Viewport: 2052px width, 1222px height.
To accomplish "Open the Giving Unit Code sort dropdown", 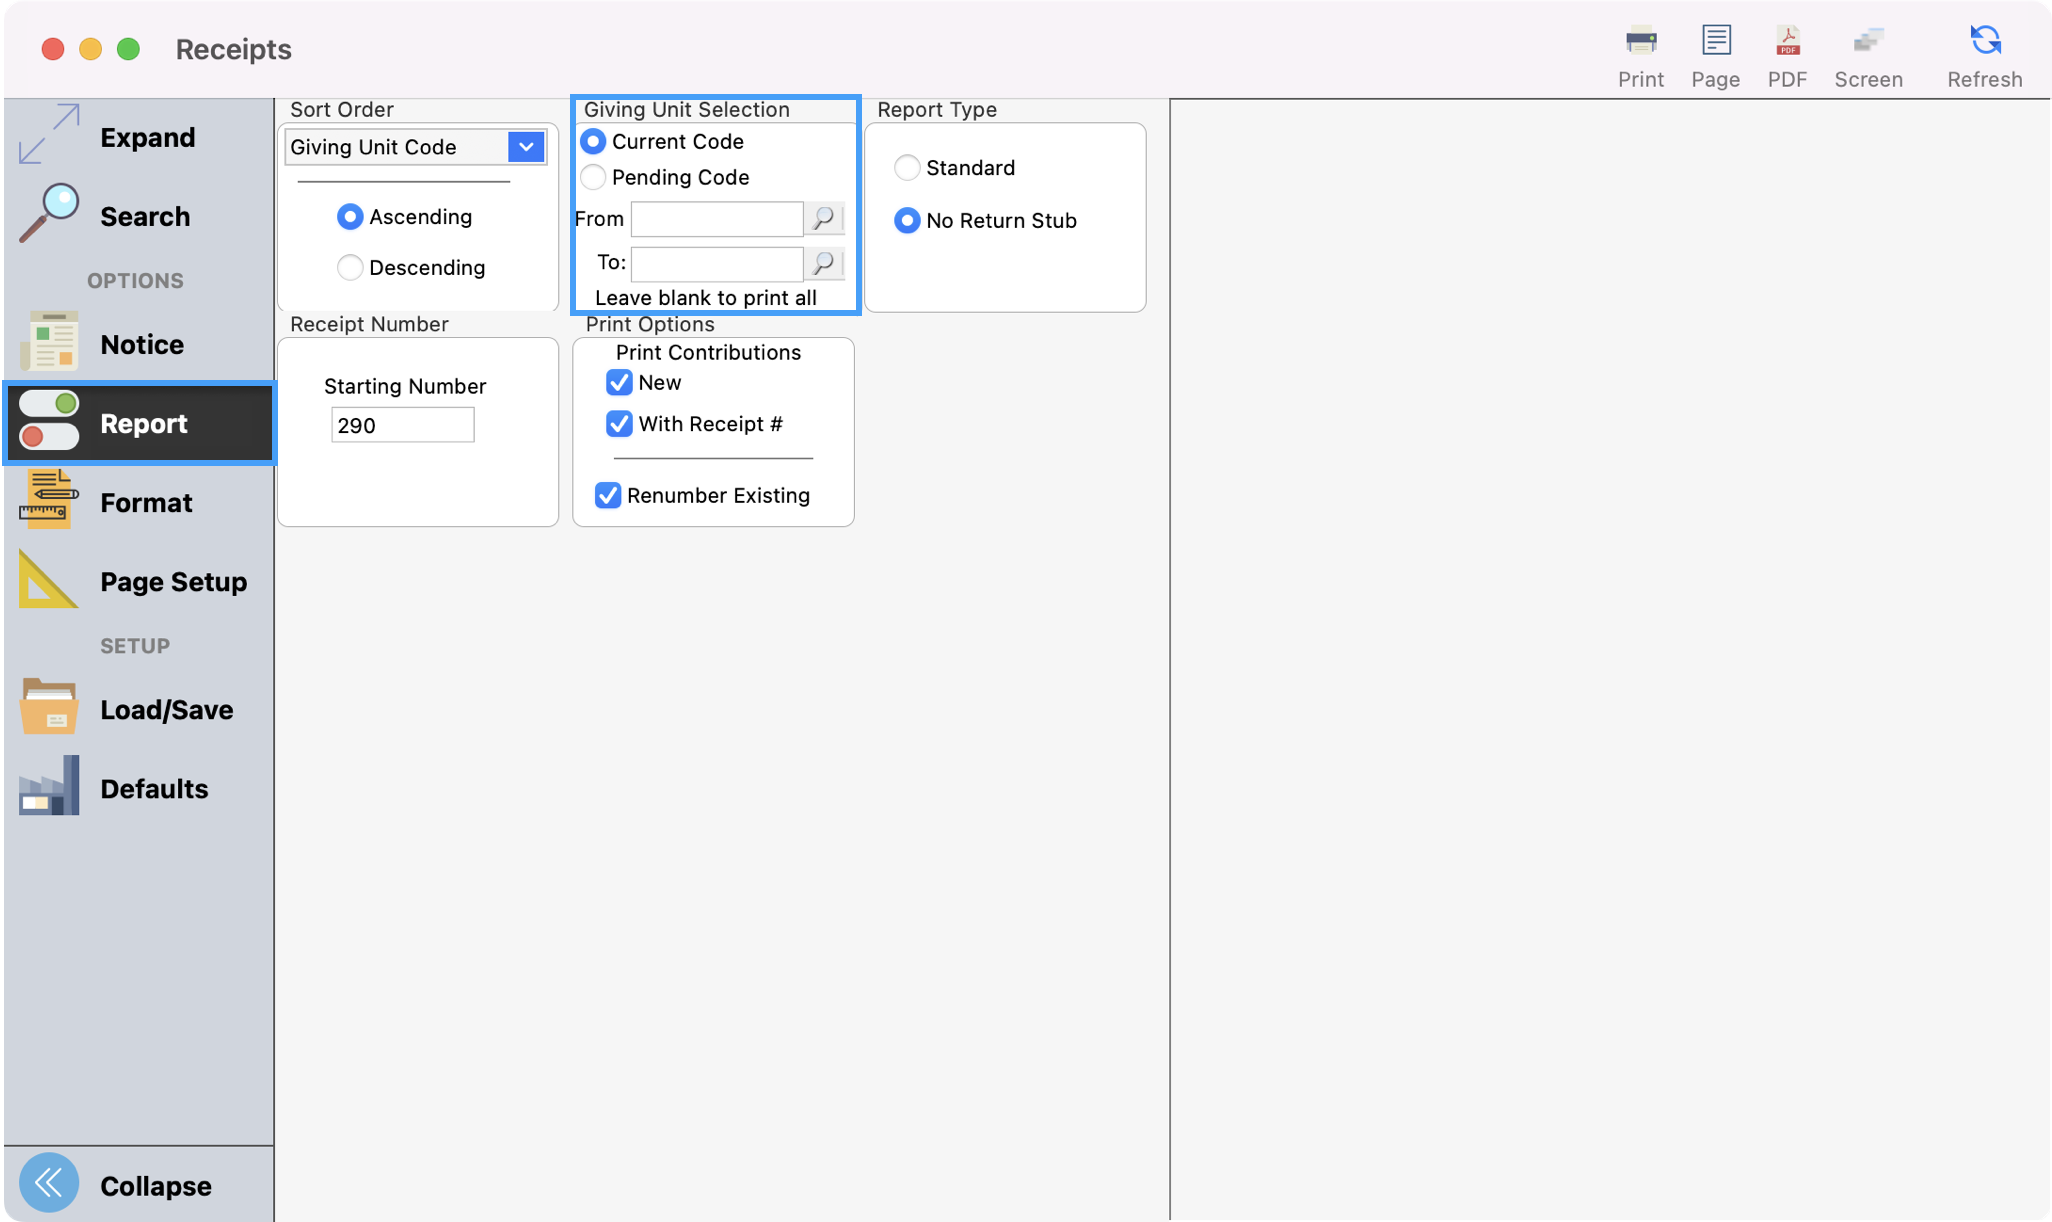I will pyautogui.click(x=525, y=147).
